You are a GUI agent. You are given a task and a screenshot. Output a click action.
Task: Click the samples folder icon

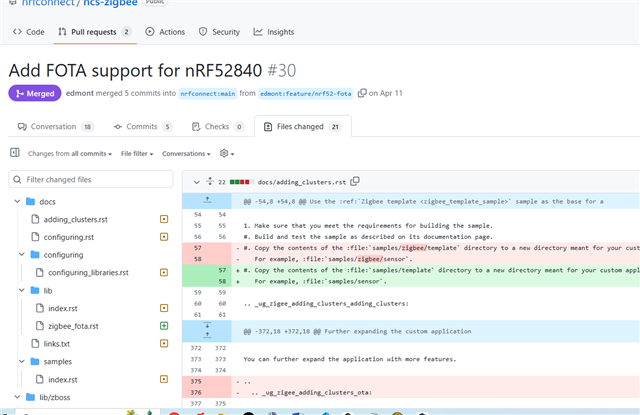click(x=35, y=361)
